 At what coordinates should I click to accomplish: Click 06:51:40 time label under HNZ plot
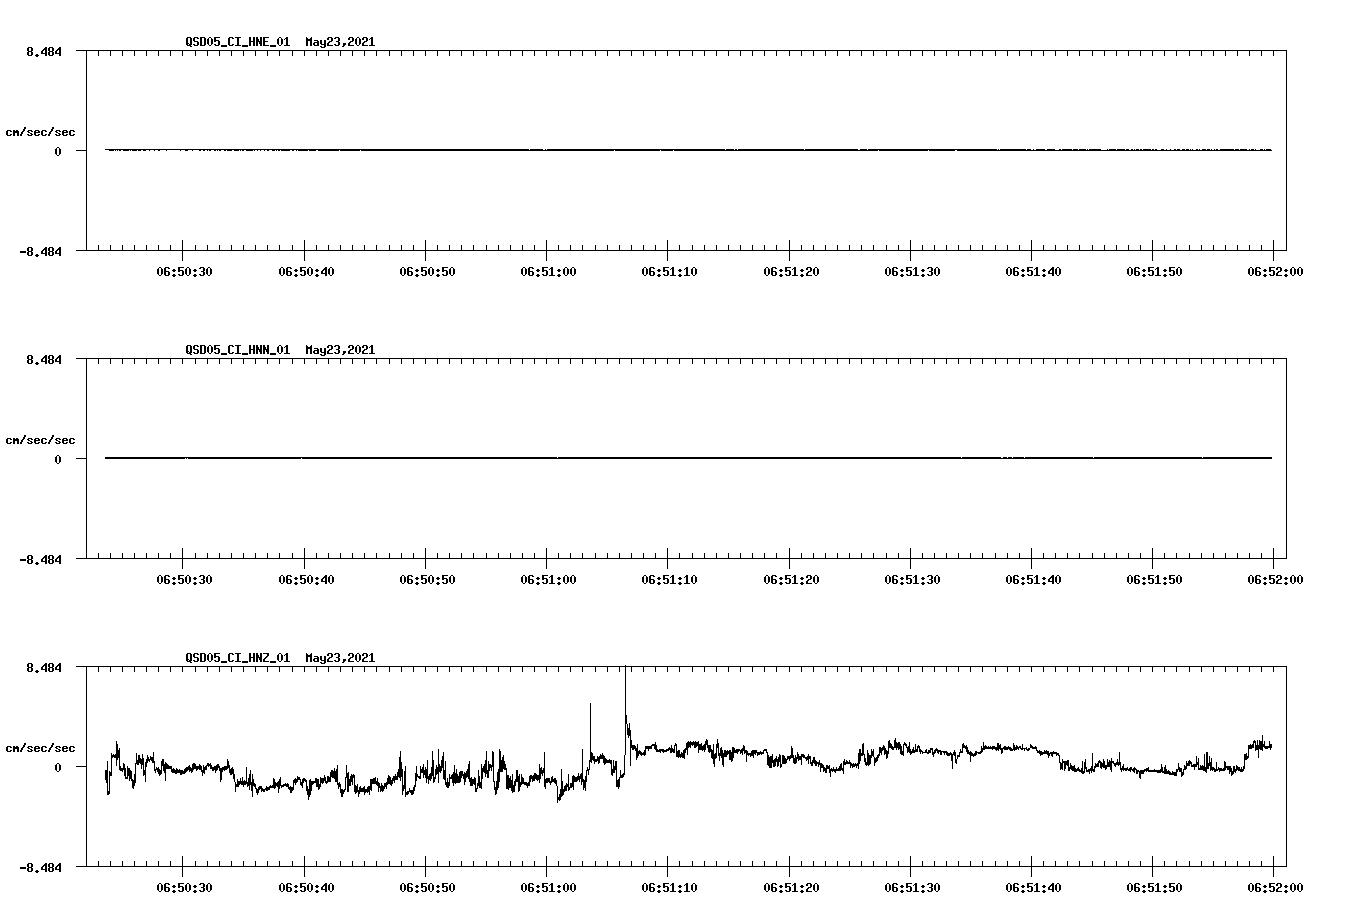click(1033, 887)
